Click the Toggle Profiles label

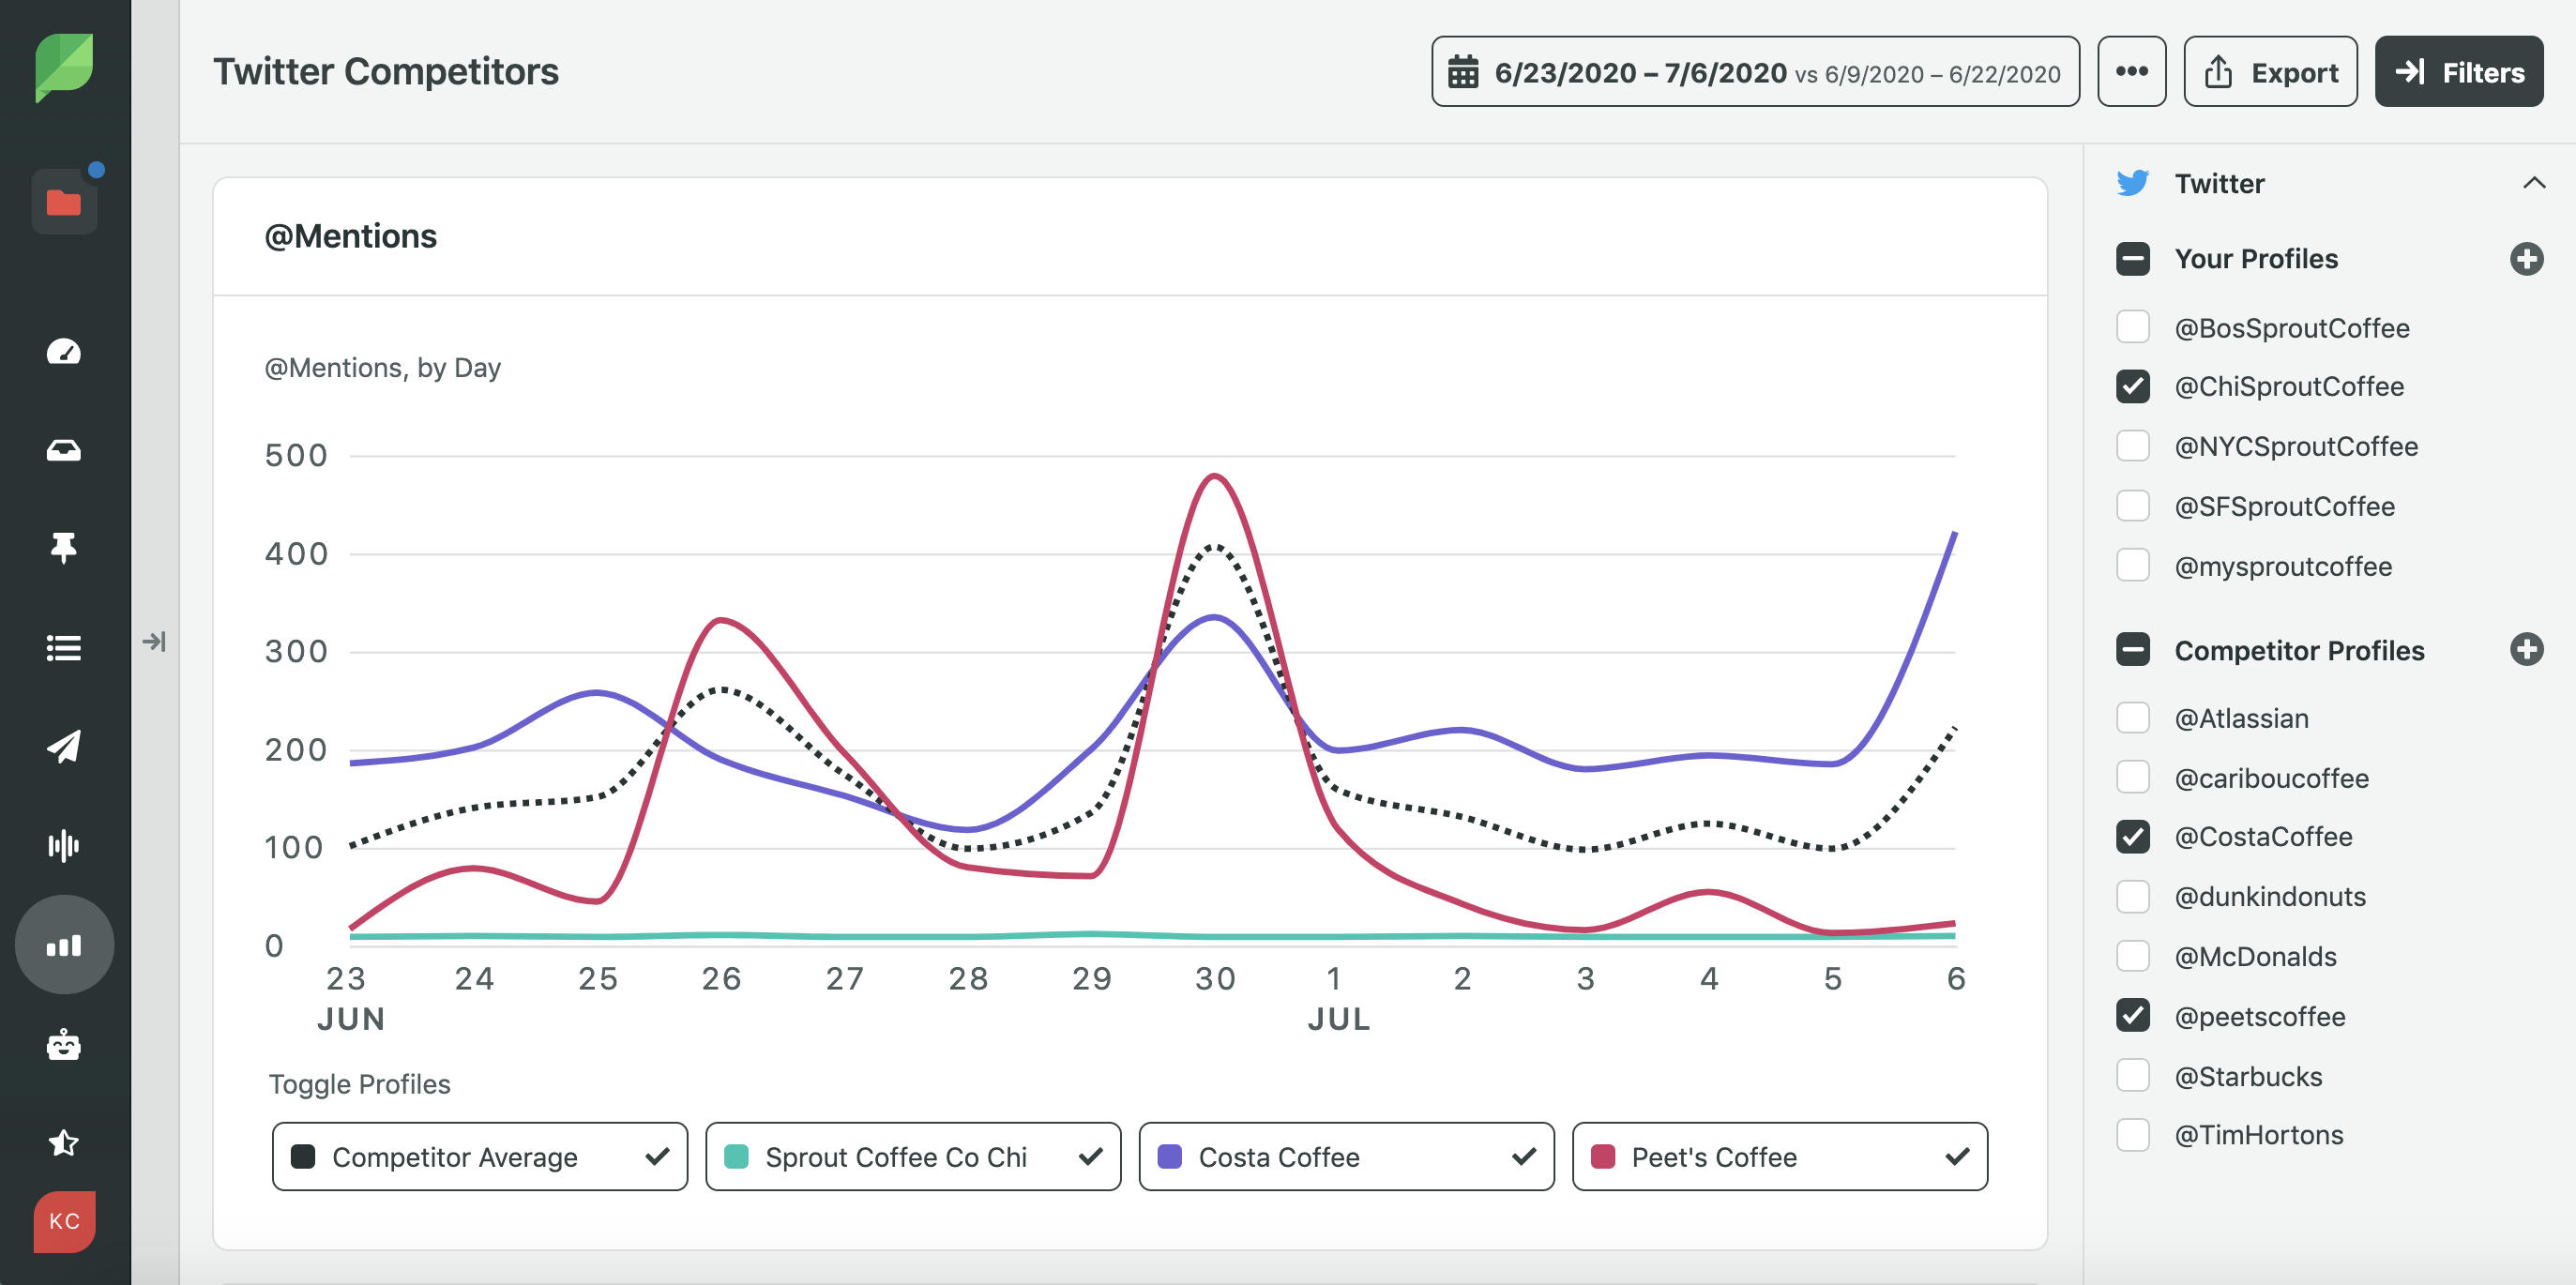click(359, 1084)
